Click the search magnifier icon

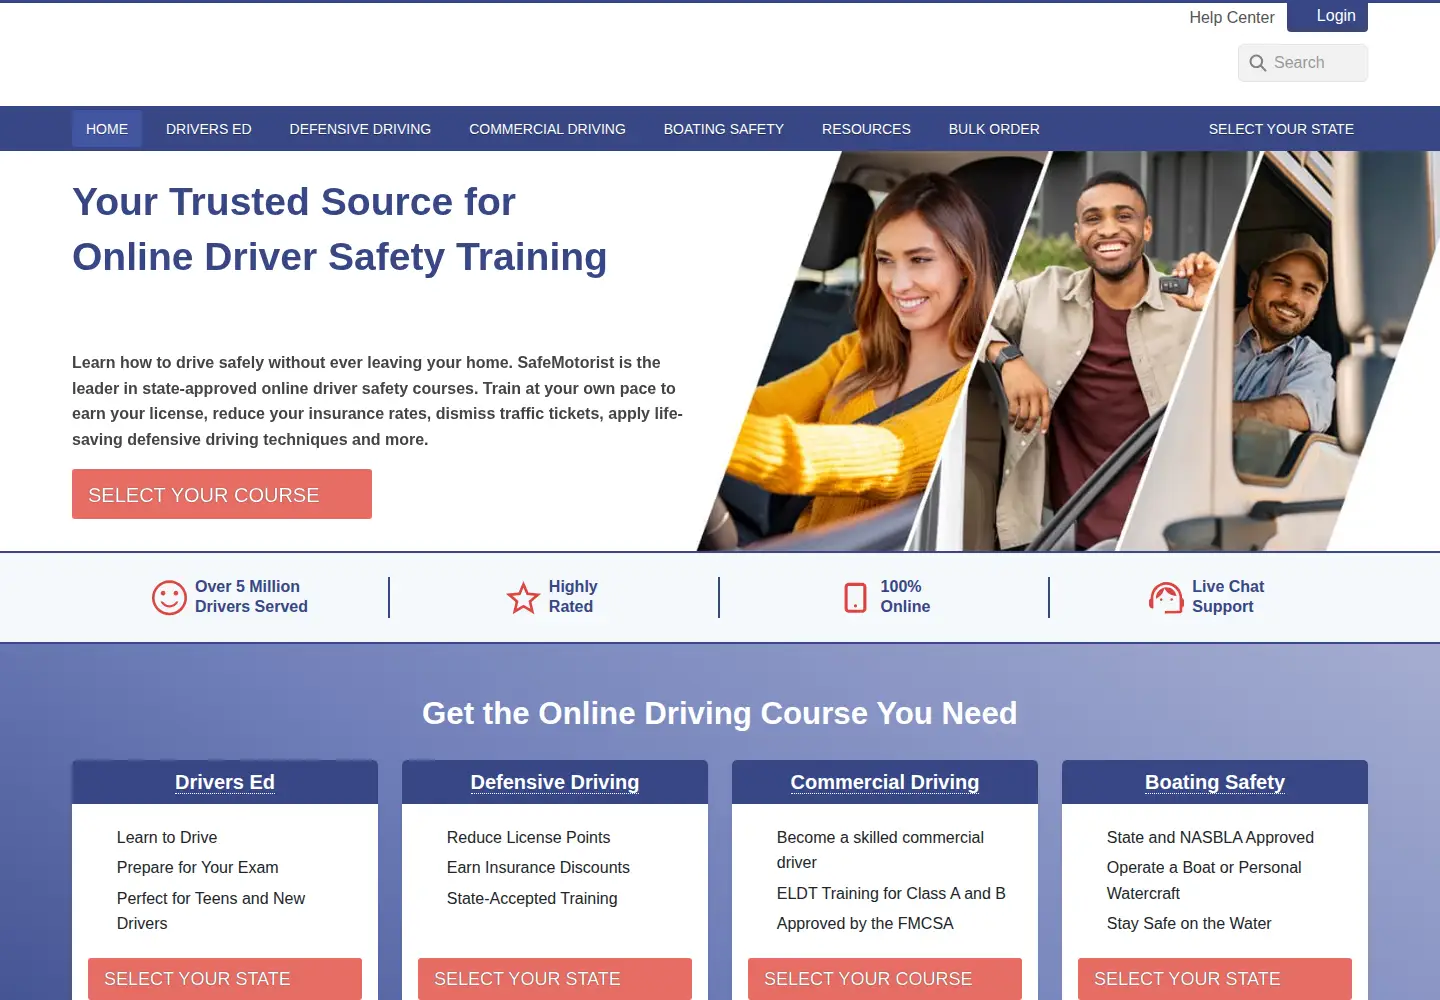coord(1258,63)
